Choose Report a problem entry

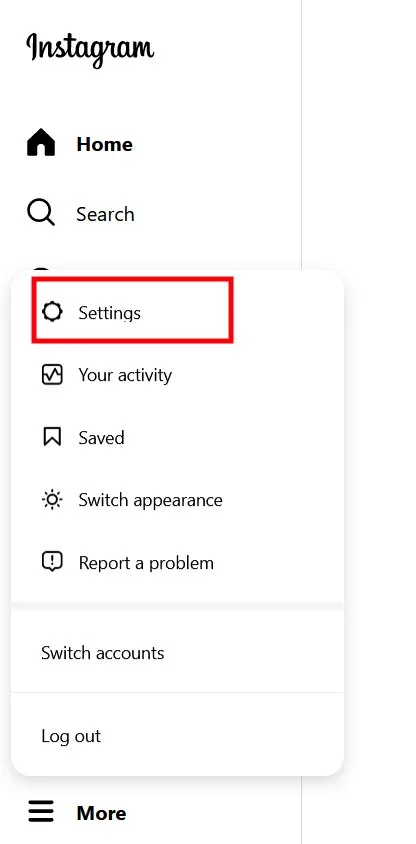pos(146,563)
